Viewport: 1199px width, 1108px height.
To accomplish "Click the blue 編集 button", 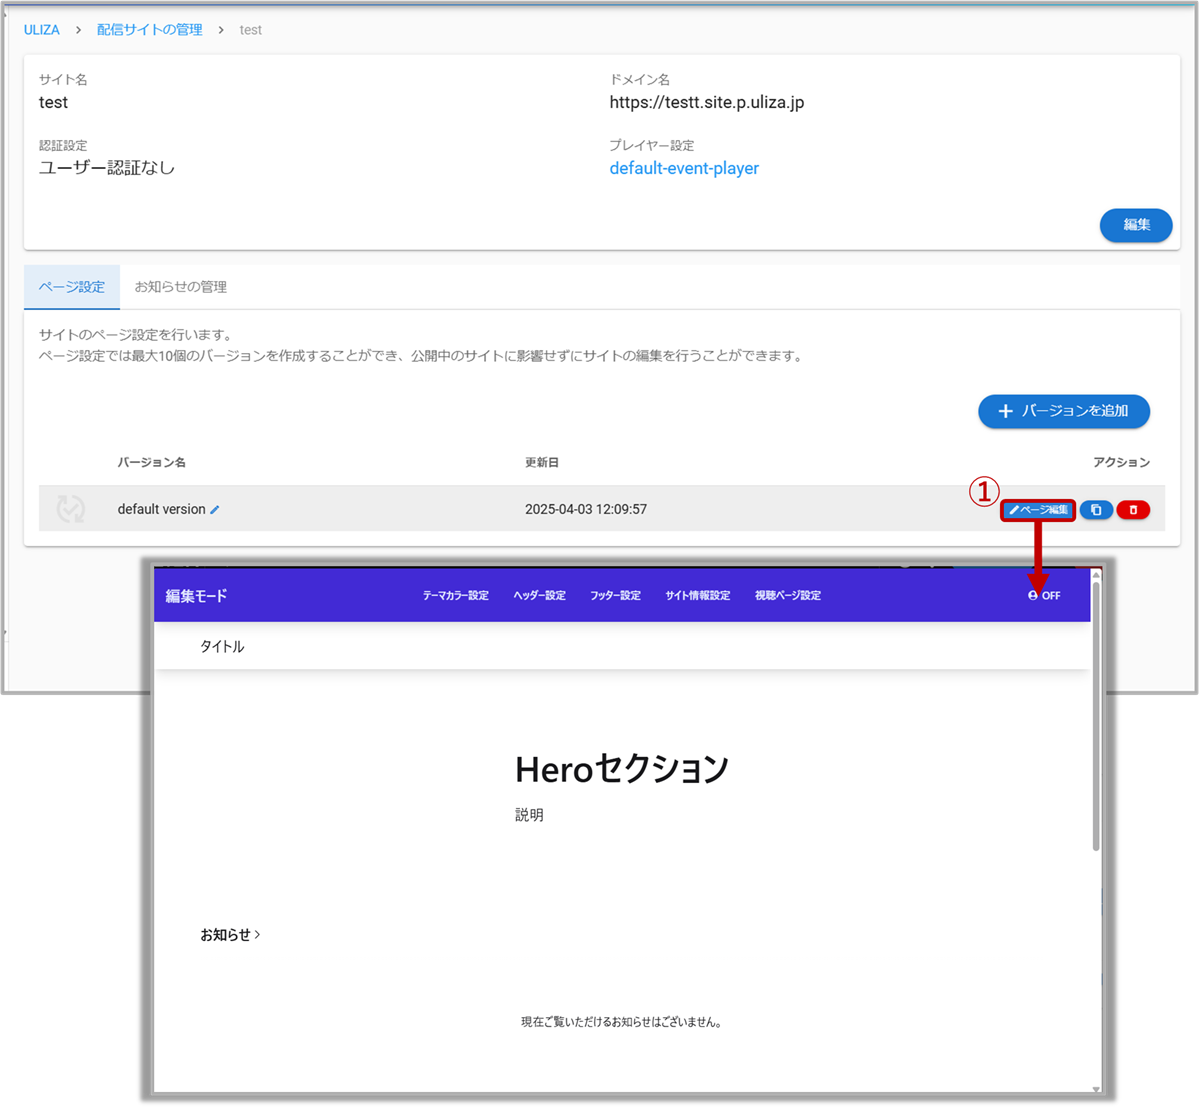I will (1136, 225).
